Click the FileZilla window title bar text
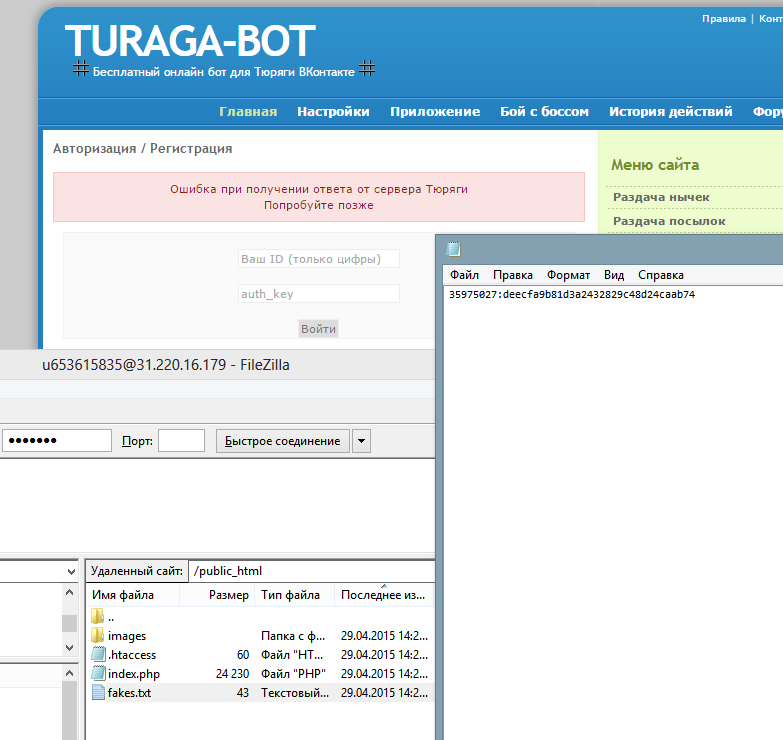783x740 pixels. [166, 365]
